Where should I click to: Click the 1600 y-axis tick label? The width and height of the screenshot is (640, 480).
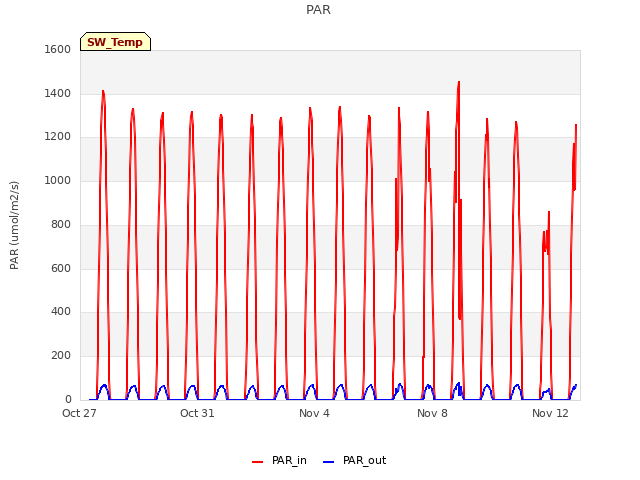(x=58, y=49)
